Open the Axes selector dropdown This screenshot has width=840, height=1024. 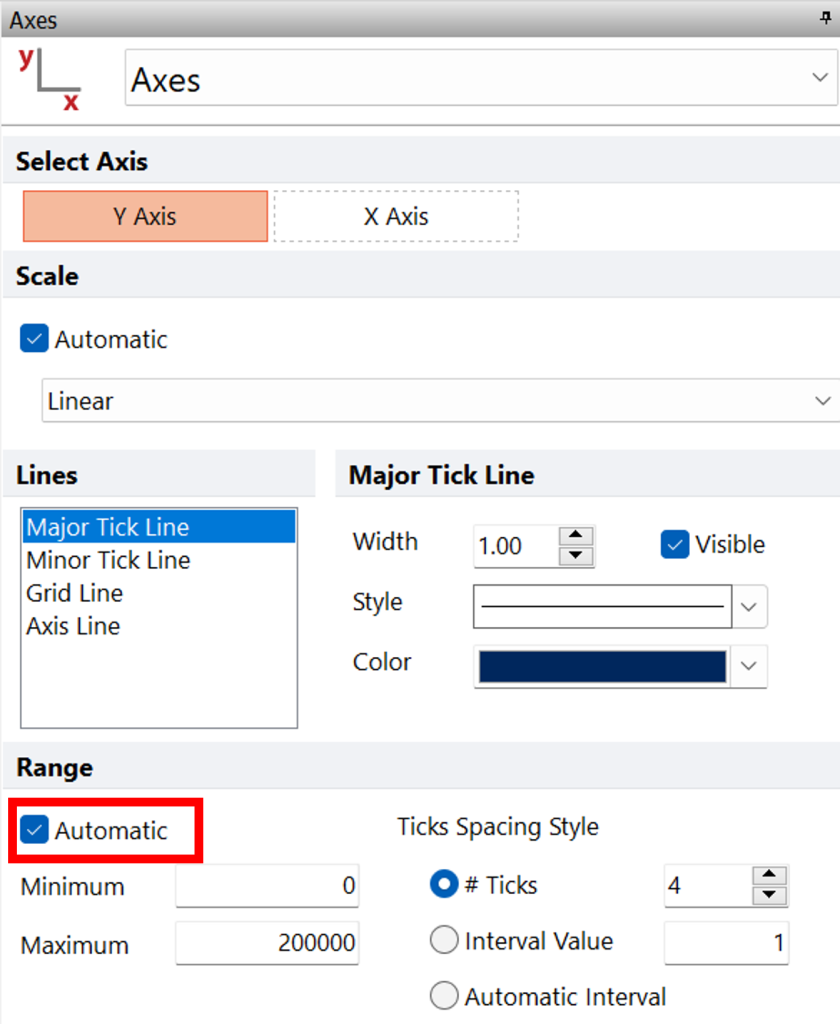822,76
